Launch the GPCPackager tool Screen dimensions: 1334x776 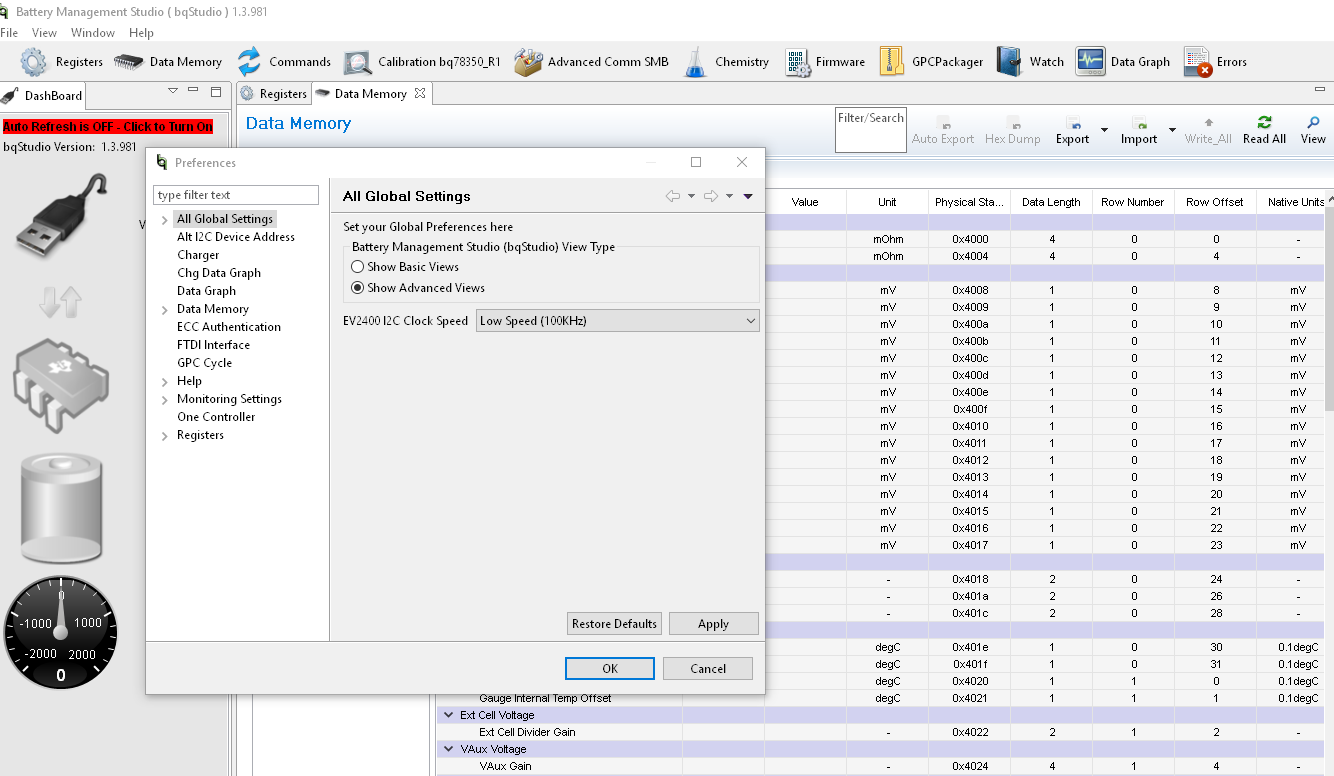[x=931, y=62]
